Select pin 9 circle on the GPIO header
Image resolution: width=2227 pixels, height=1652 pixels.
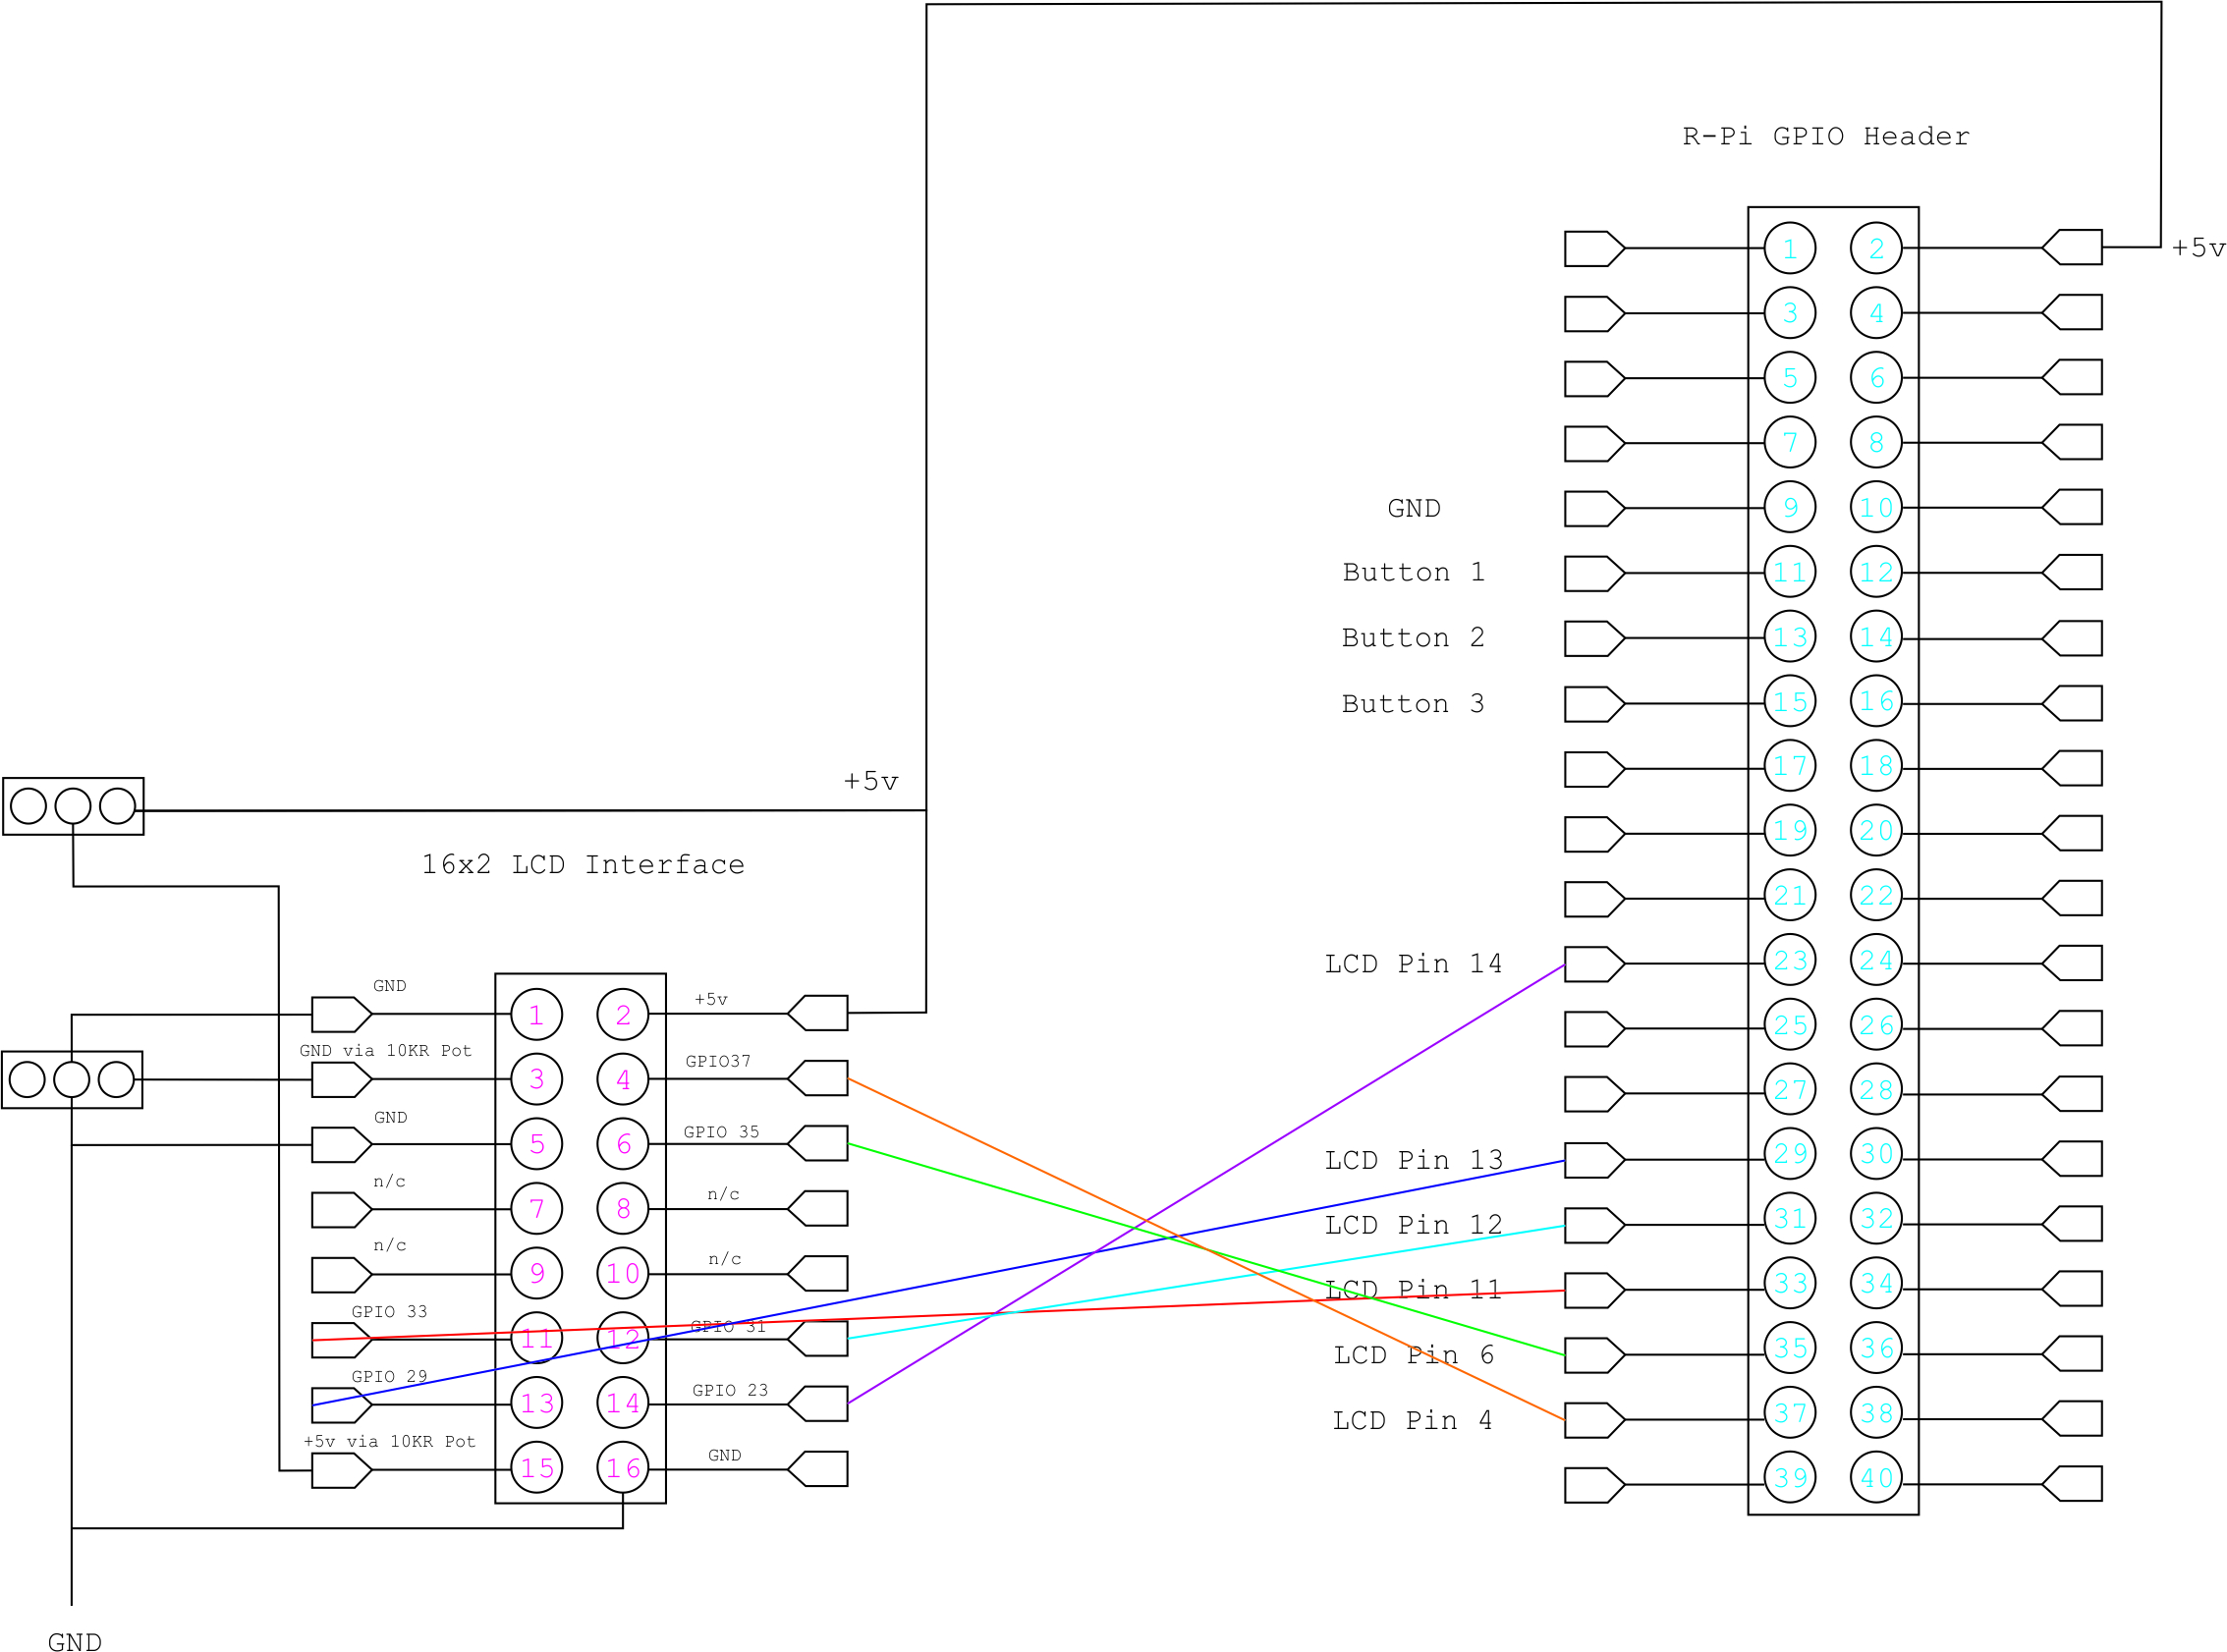pyautogui.click(x=1789, y=507)
